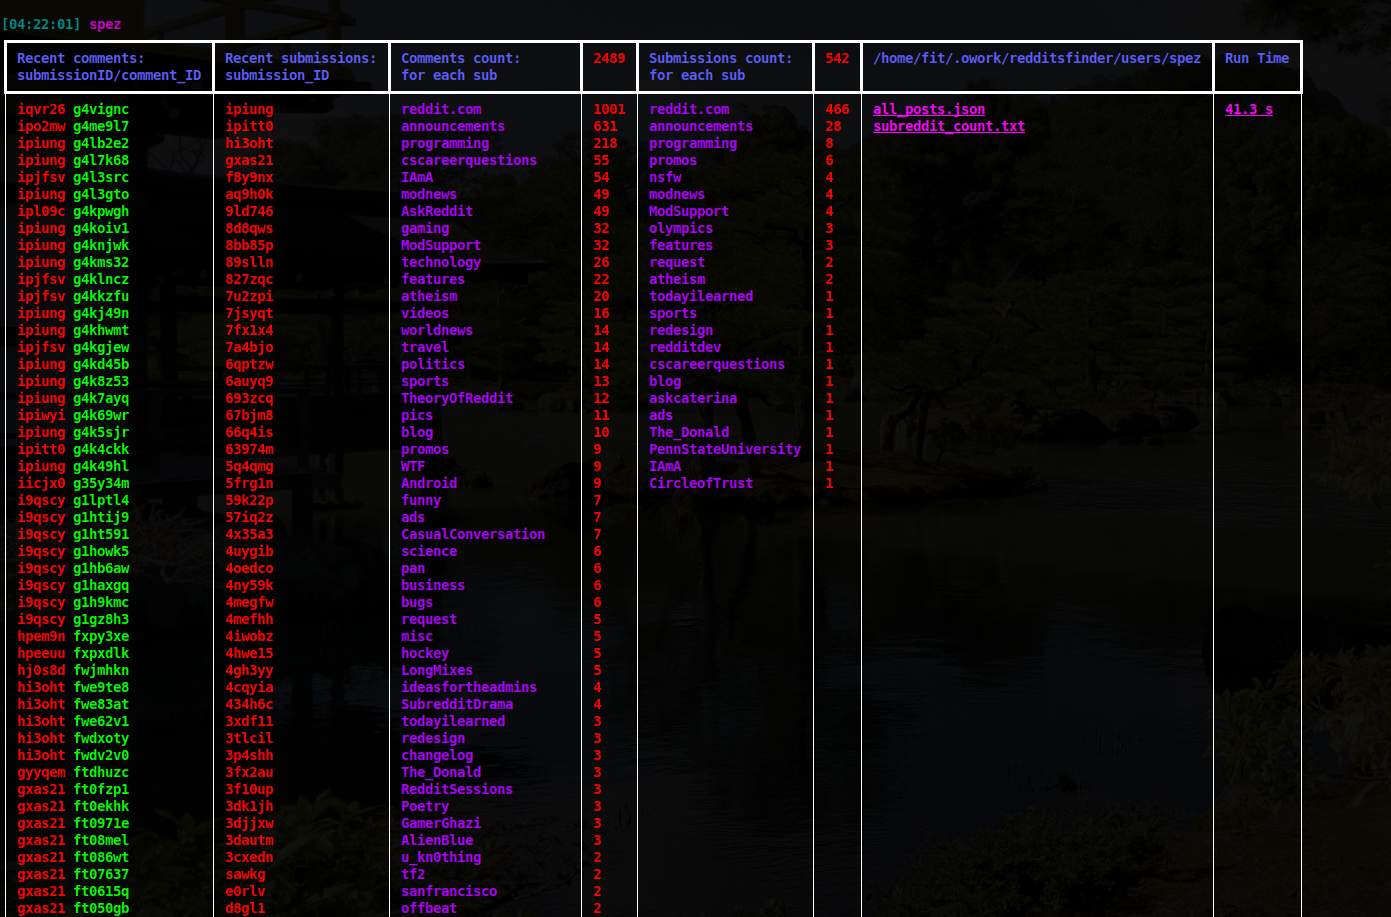Click the olympics subreddit in submissions

[681, 228]
